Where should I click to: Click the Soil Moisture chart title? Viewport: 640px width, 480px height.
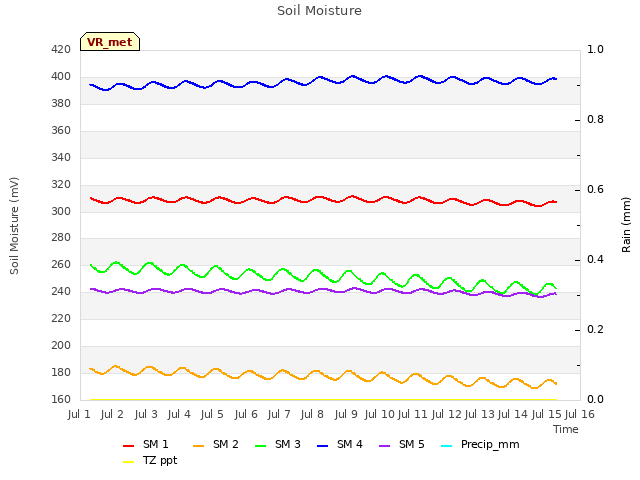pyautogui.click(x=319, y=11)
